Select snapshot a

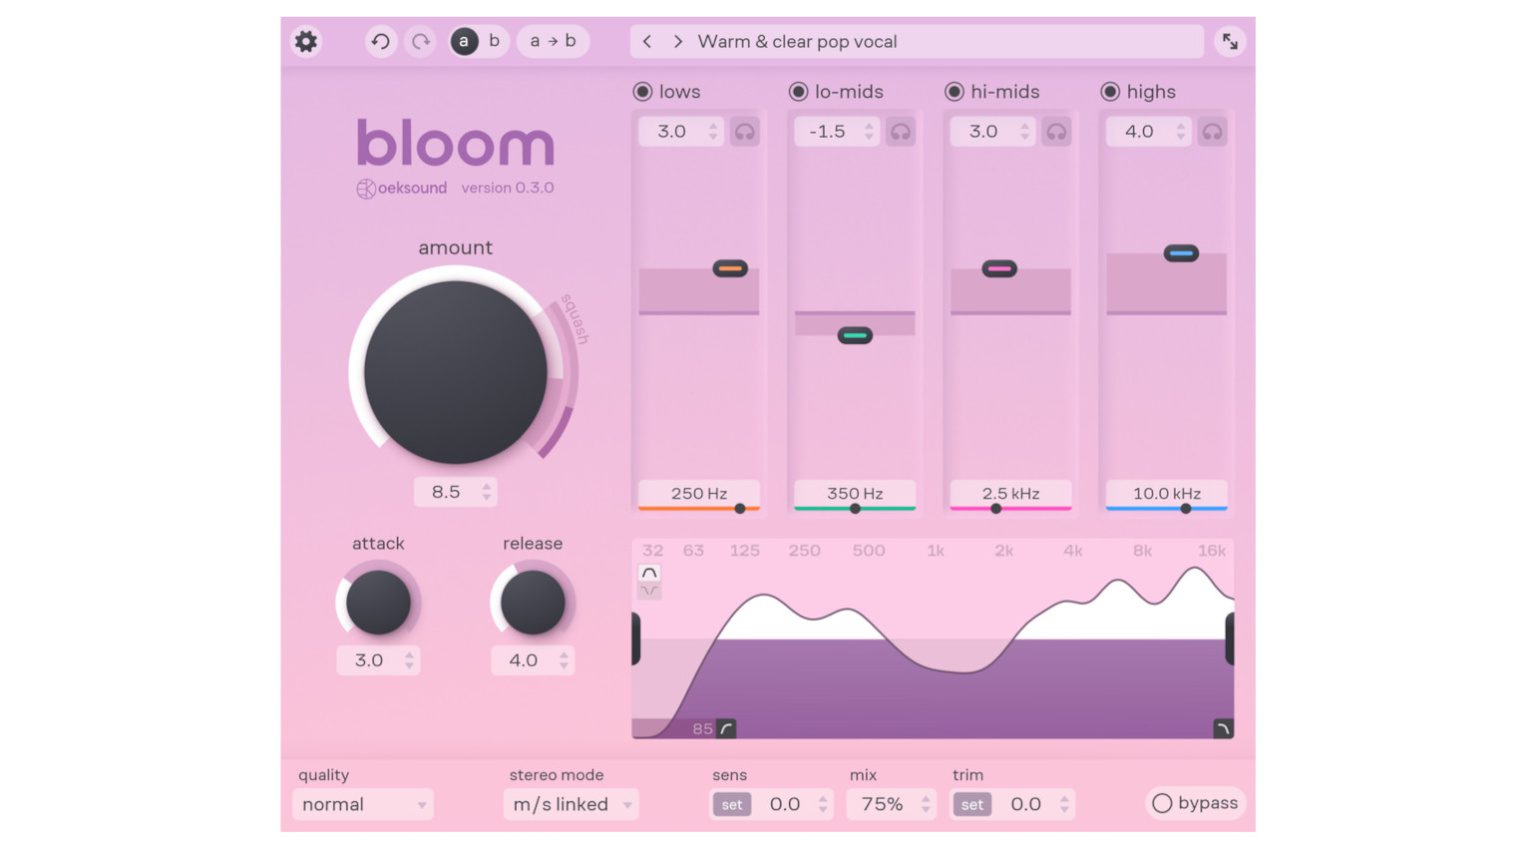[463, 41]
